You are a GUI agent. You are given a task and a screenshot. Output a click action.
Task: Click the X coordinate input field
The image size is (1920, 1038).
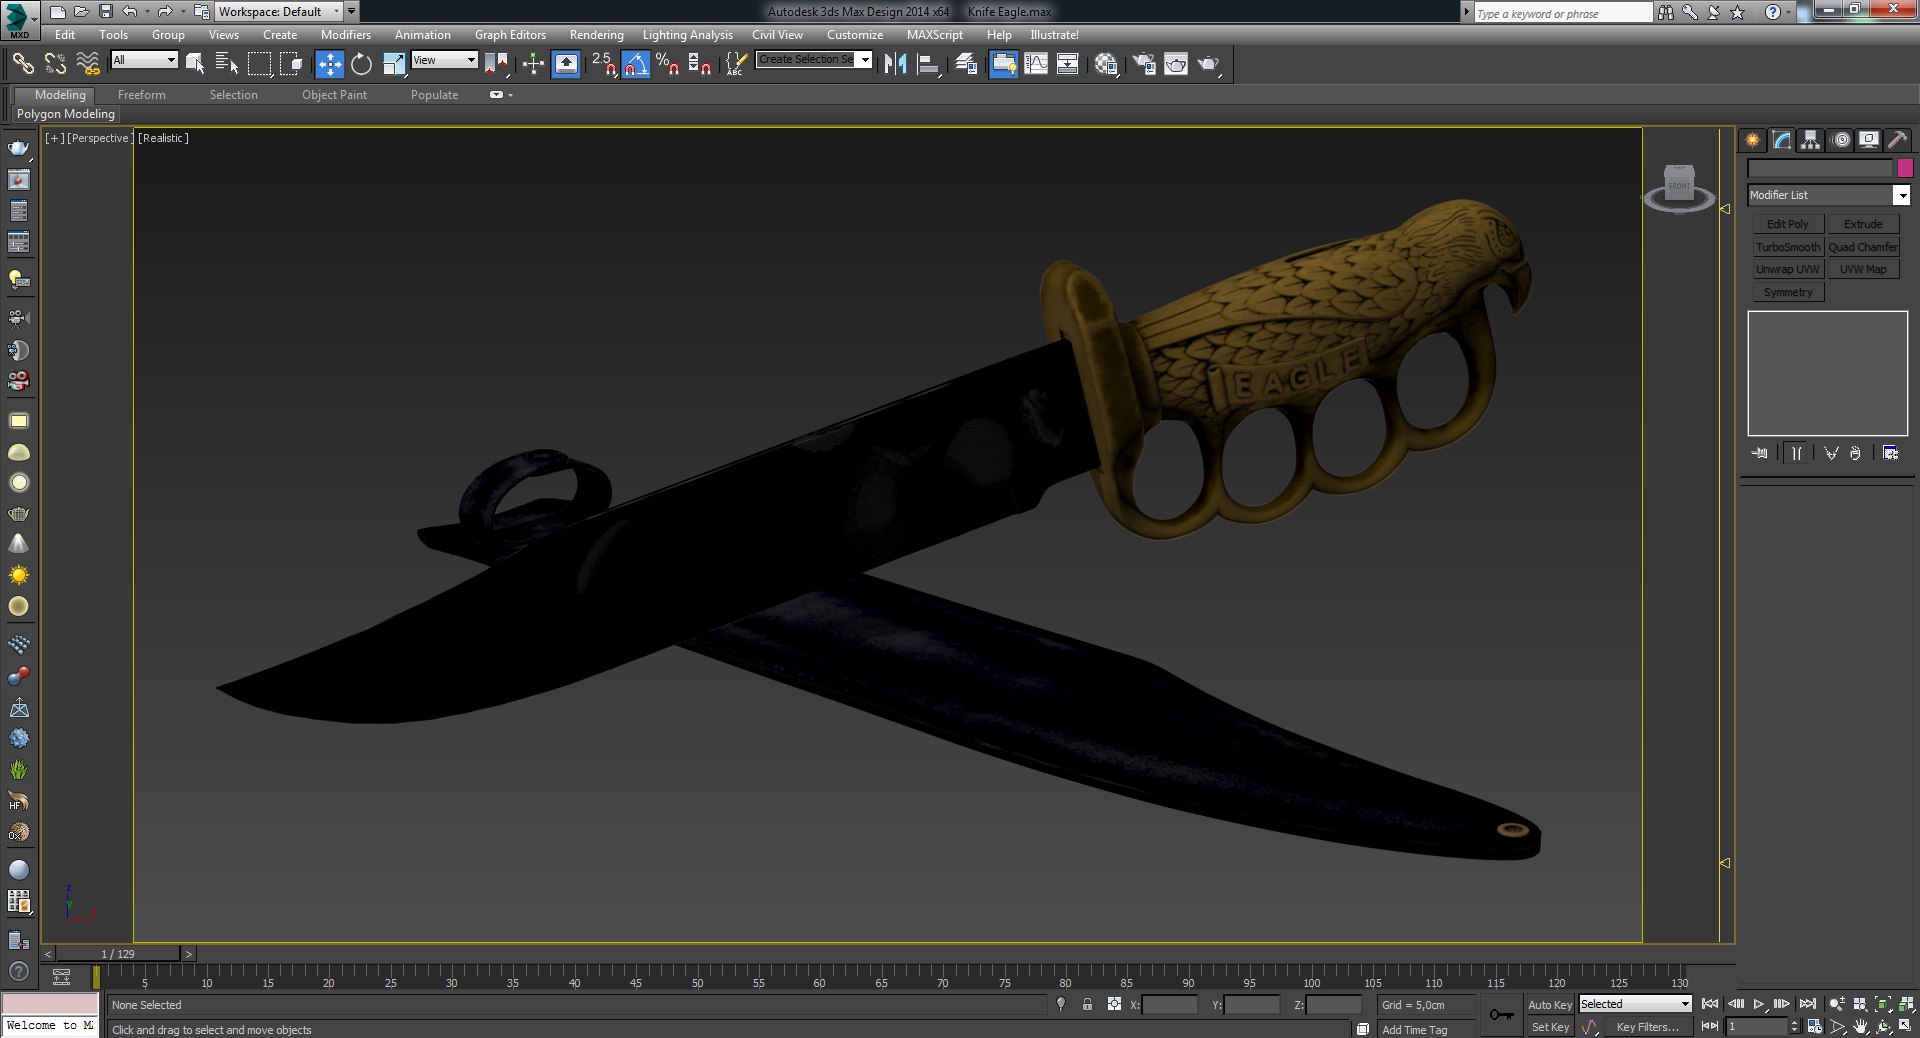[1170, 1005]
